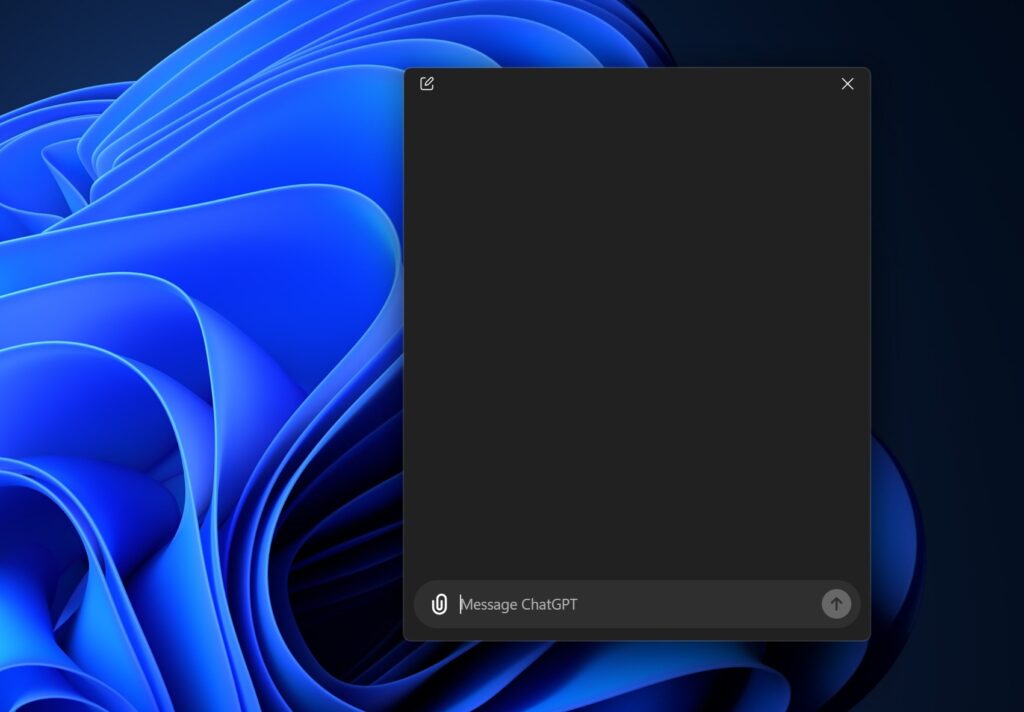Submit the message with the send button
1024x712 pixels.
[x=835, y=604]
